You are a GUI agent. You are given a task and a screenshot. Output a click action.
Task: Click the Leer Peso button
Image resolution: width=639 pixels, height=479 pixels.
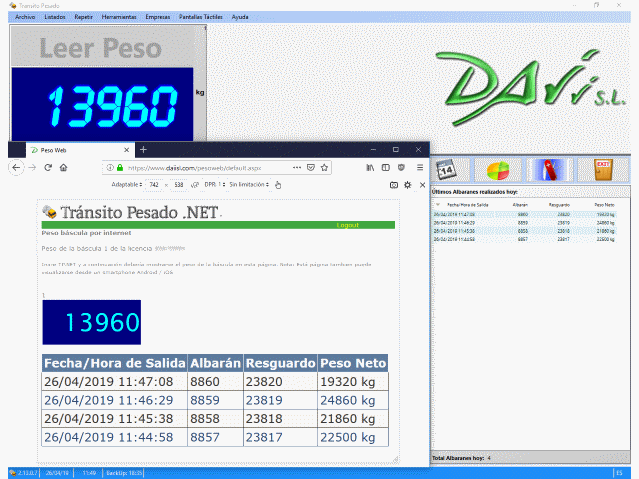pyautogui.click(x=101, y=48)
